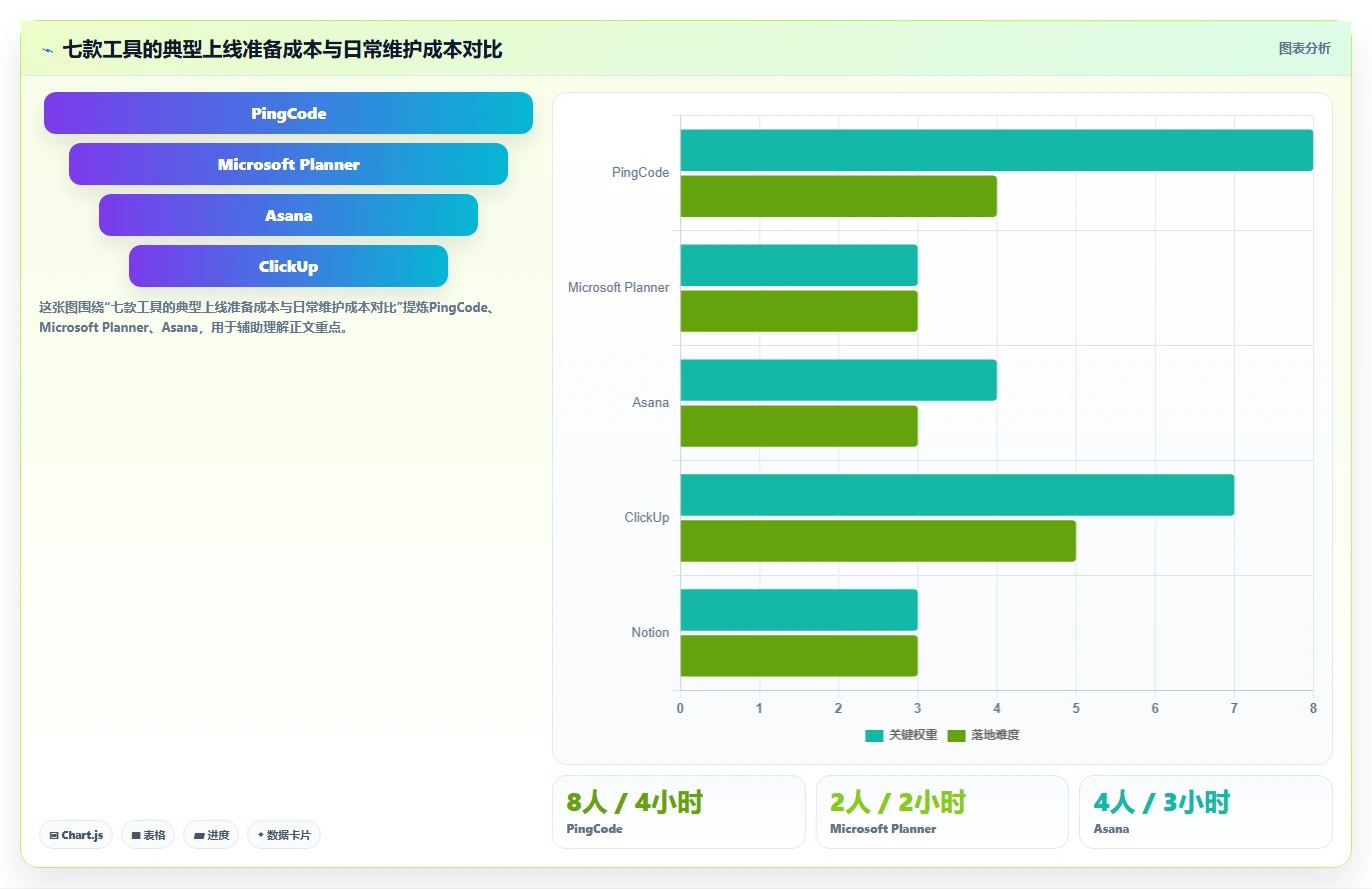Viewport: 1372px width, 889px height.
Task: Click Notion's green 落地难度 bar
Action: coord(799,656)
